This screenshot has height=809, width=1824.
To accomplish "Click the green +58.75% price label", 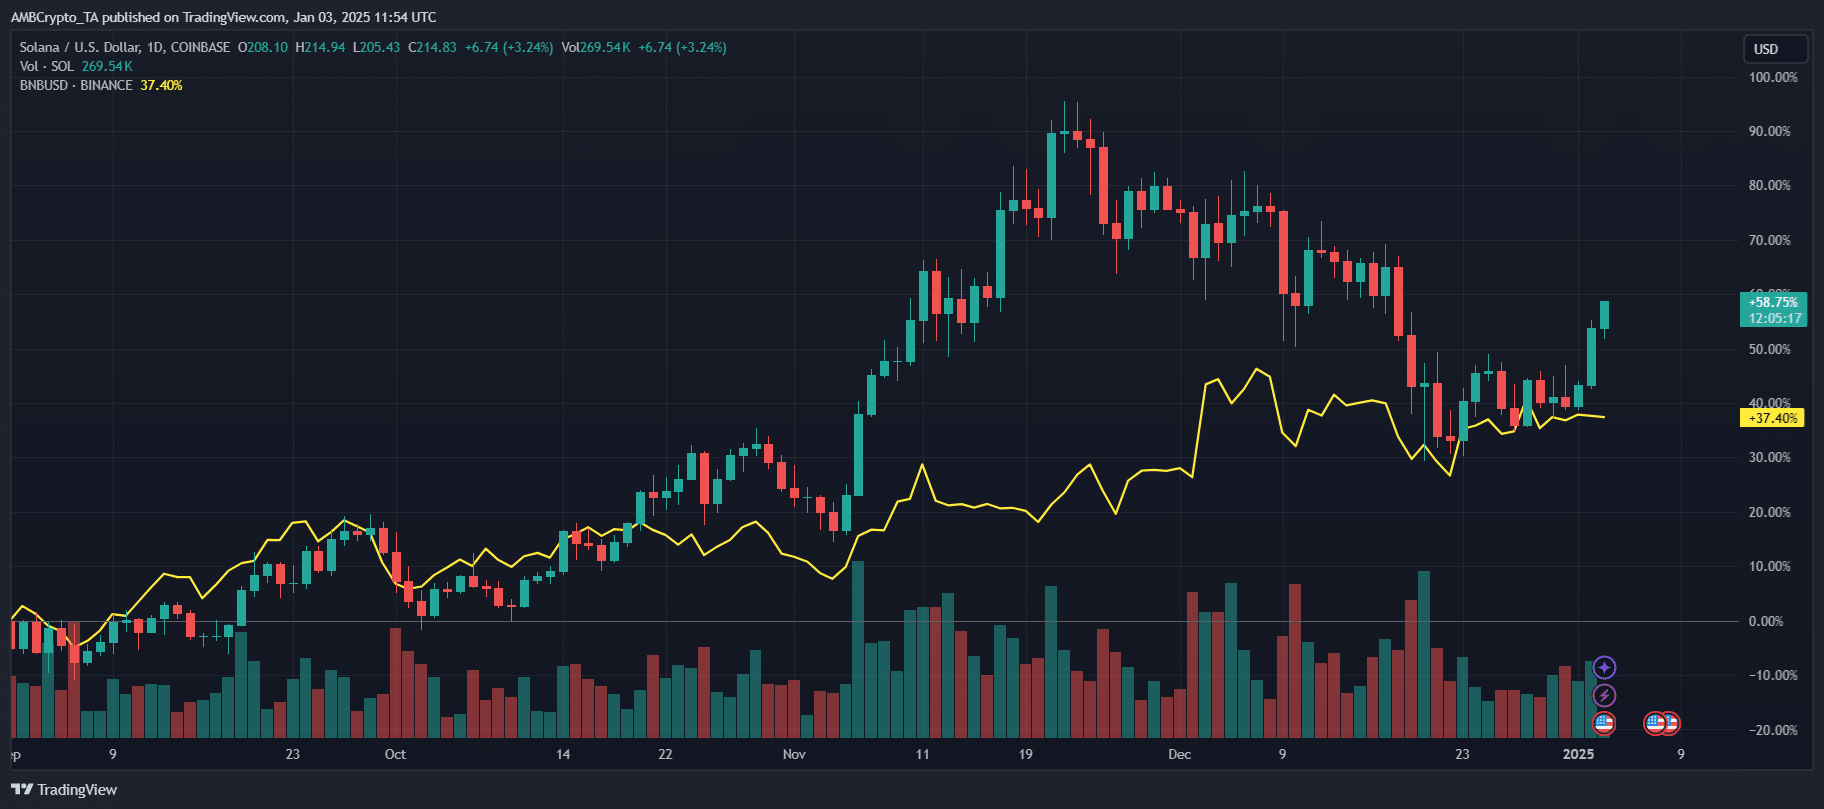I will [x=1773, y=302].
